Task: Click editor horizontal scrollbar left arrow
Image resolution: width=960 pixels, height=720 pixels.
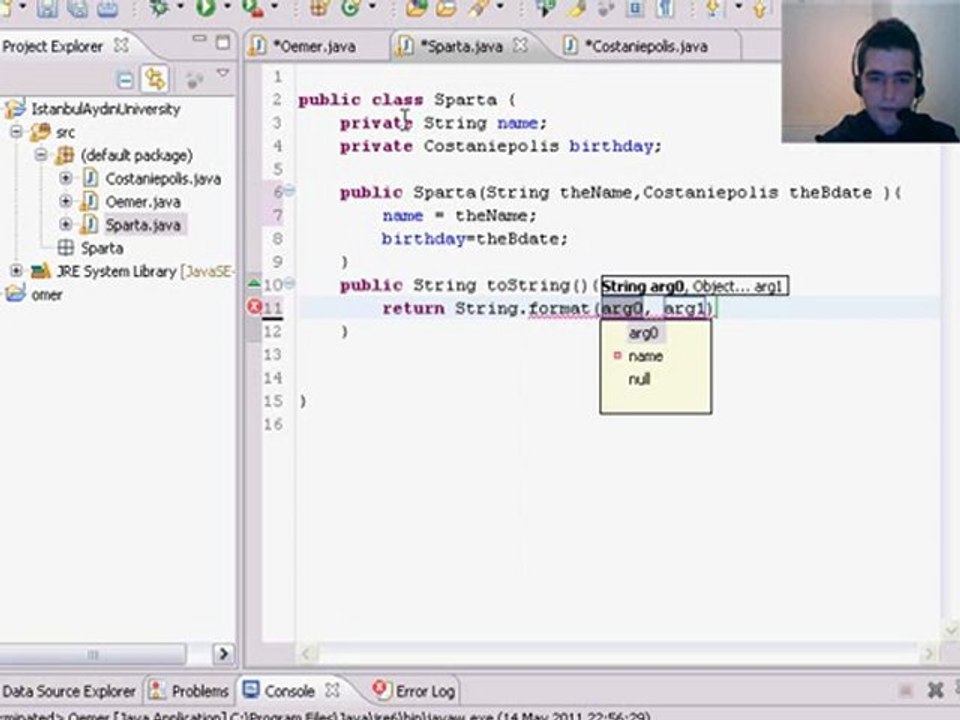Action: [x=307, y=654]
